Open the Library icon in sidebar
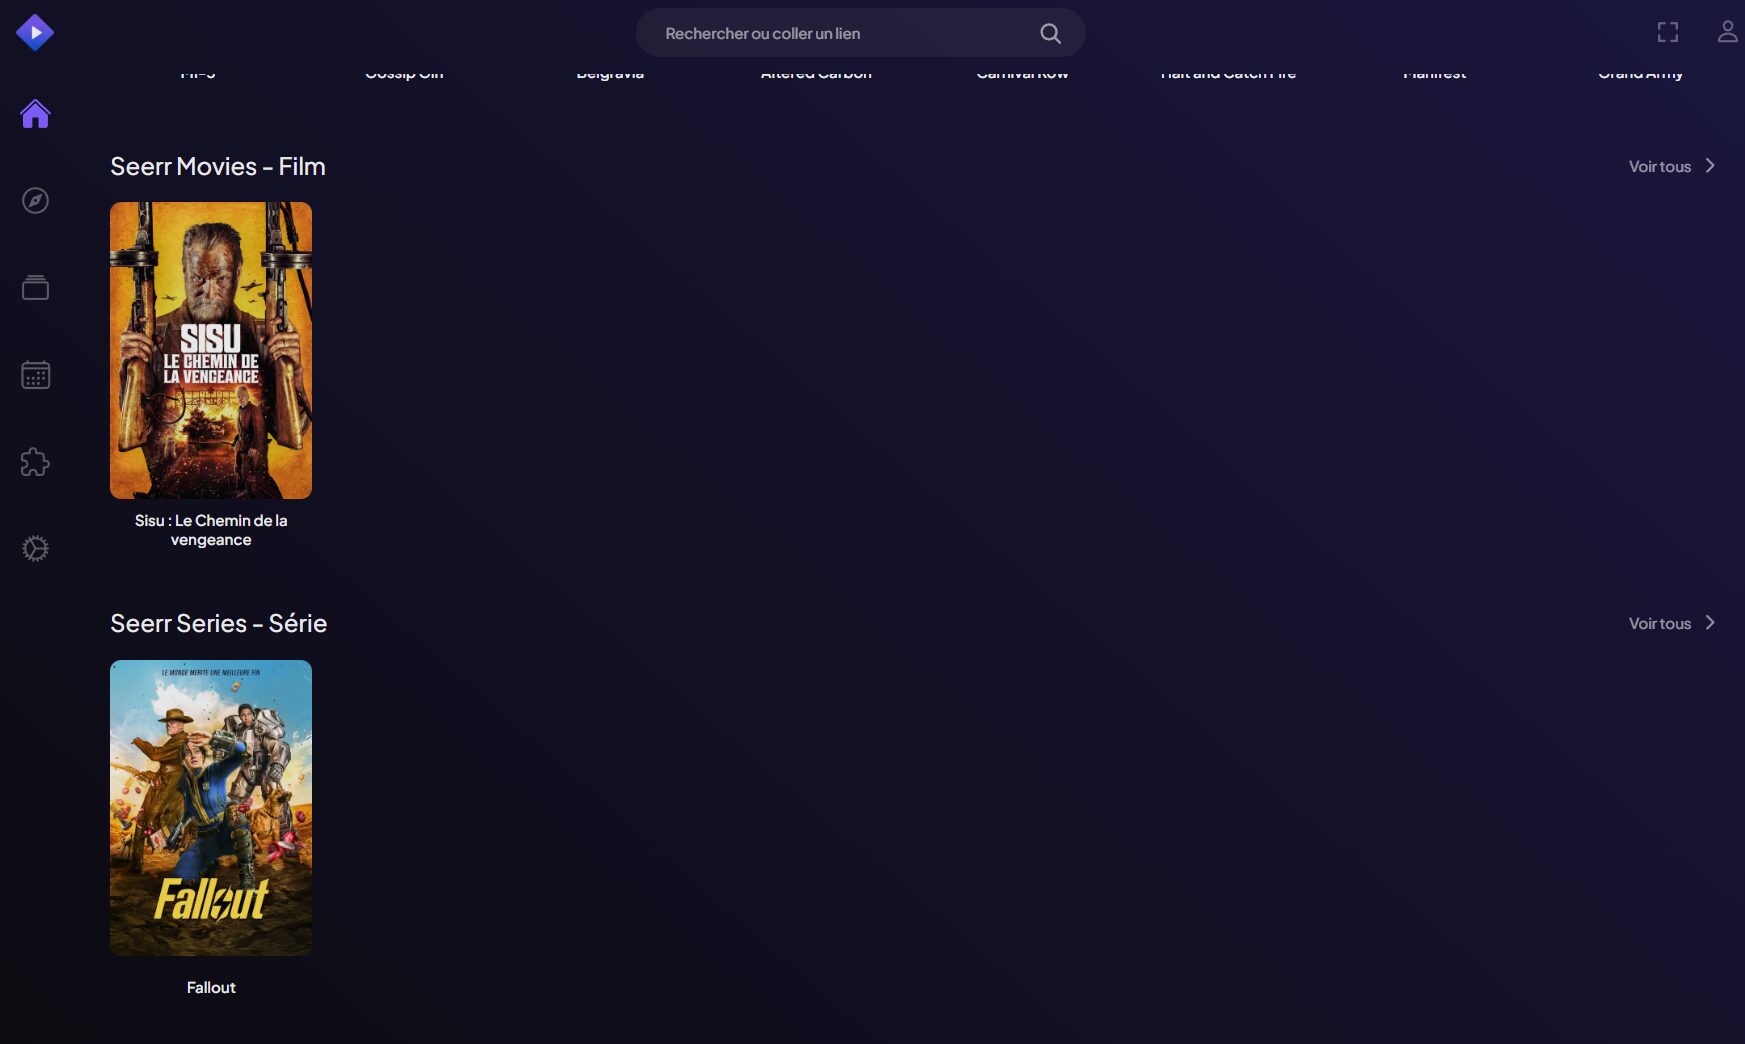This screenshot has width=1745, height=1044. tap(35, 288)
